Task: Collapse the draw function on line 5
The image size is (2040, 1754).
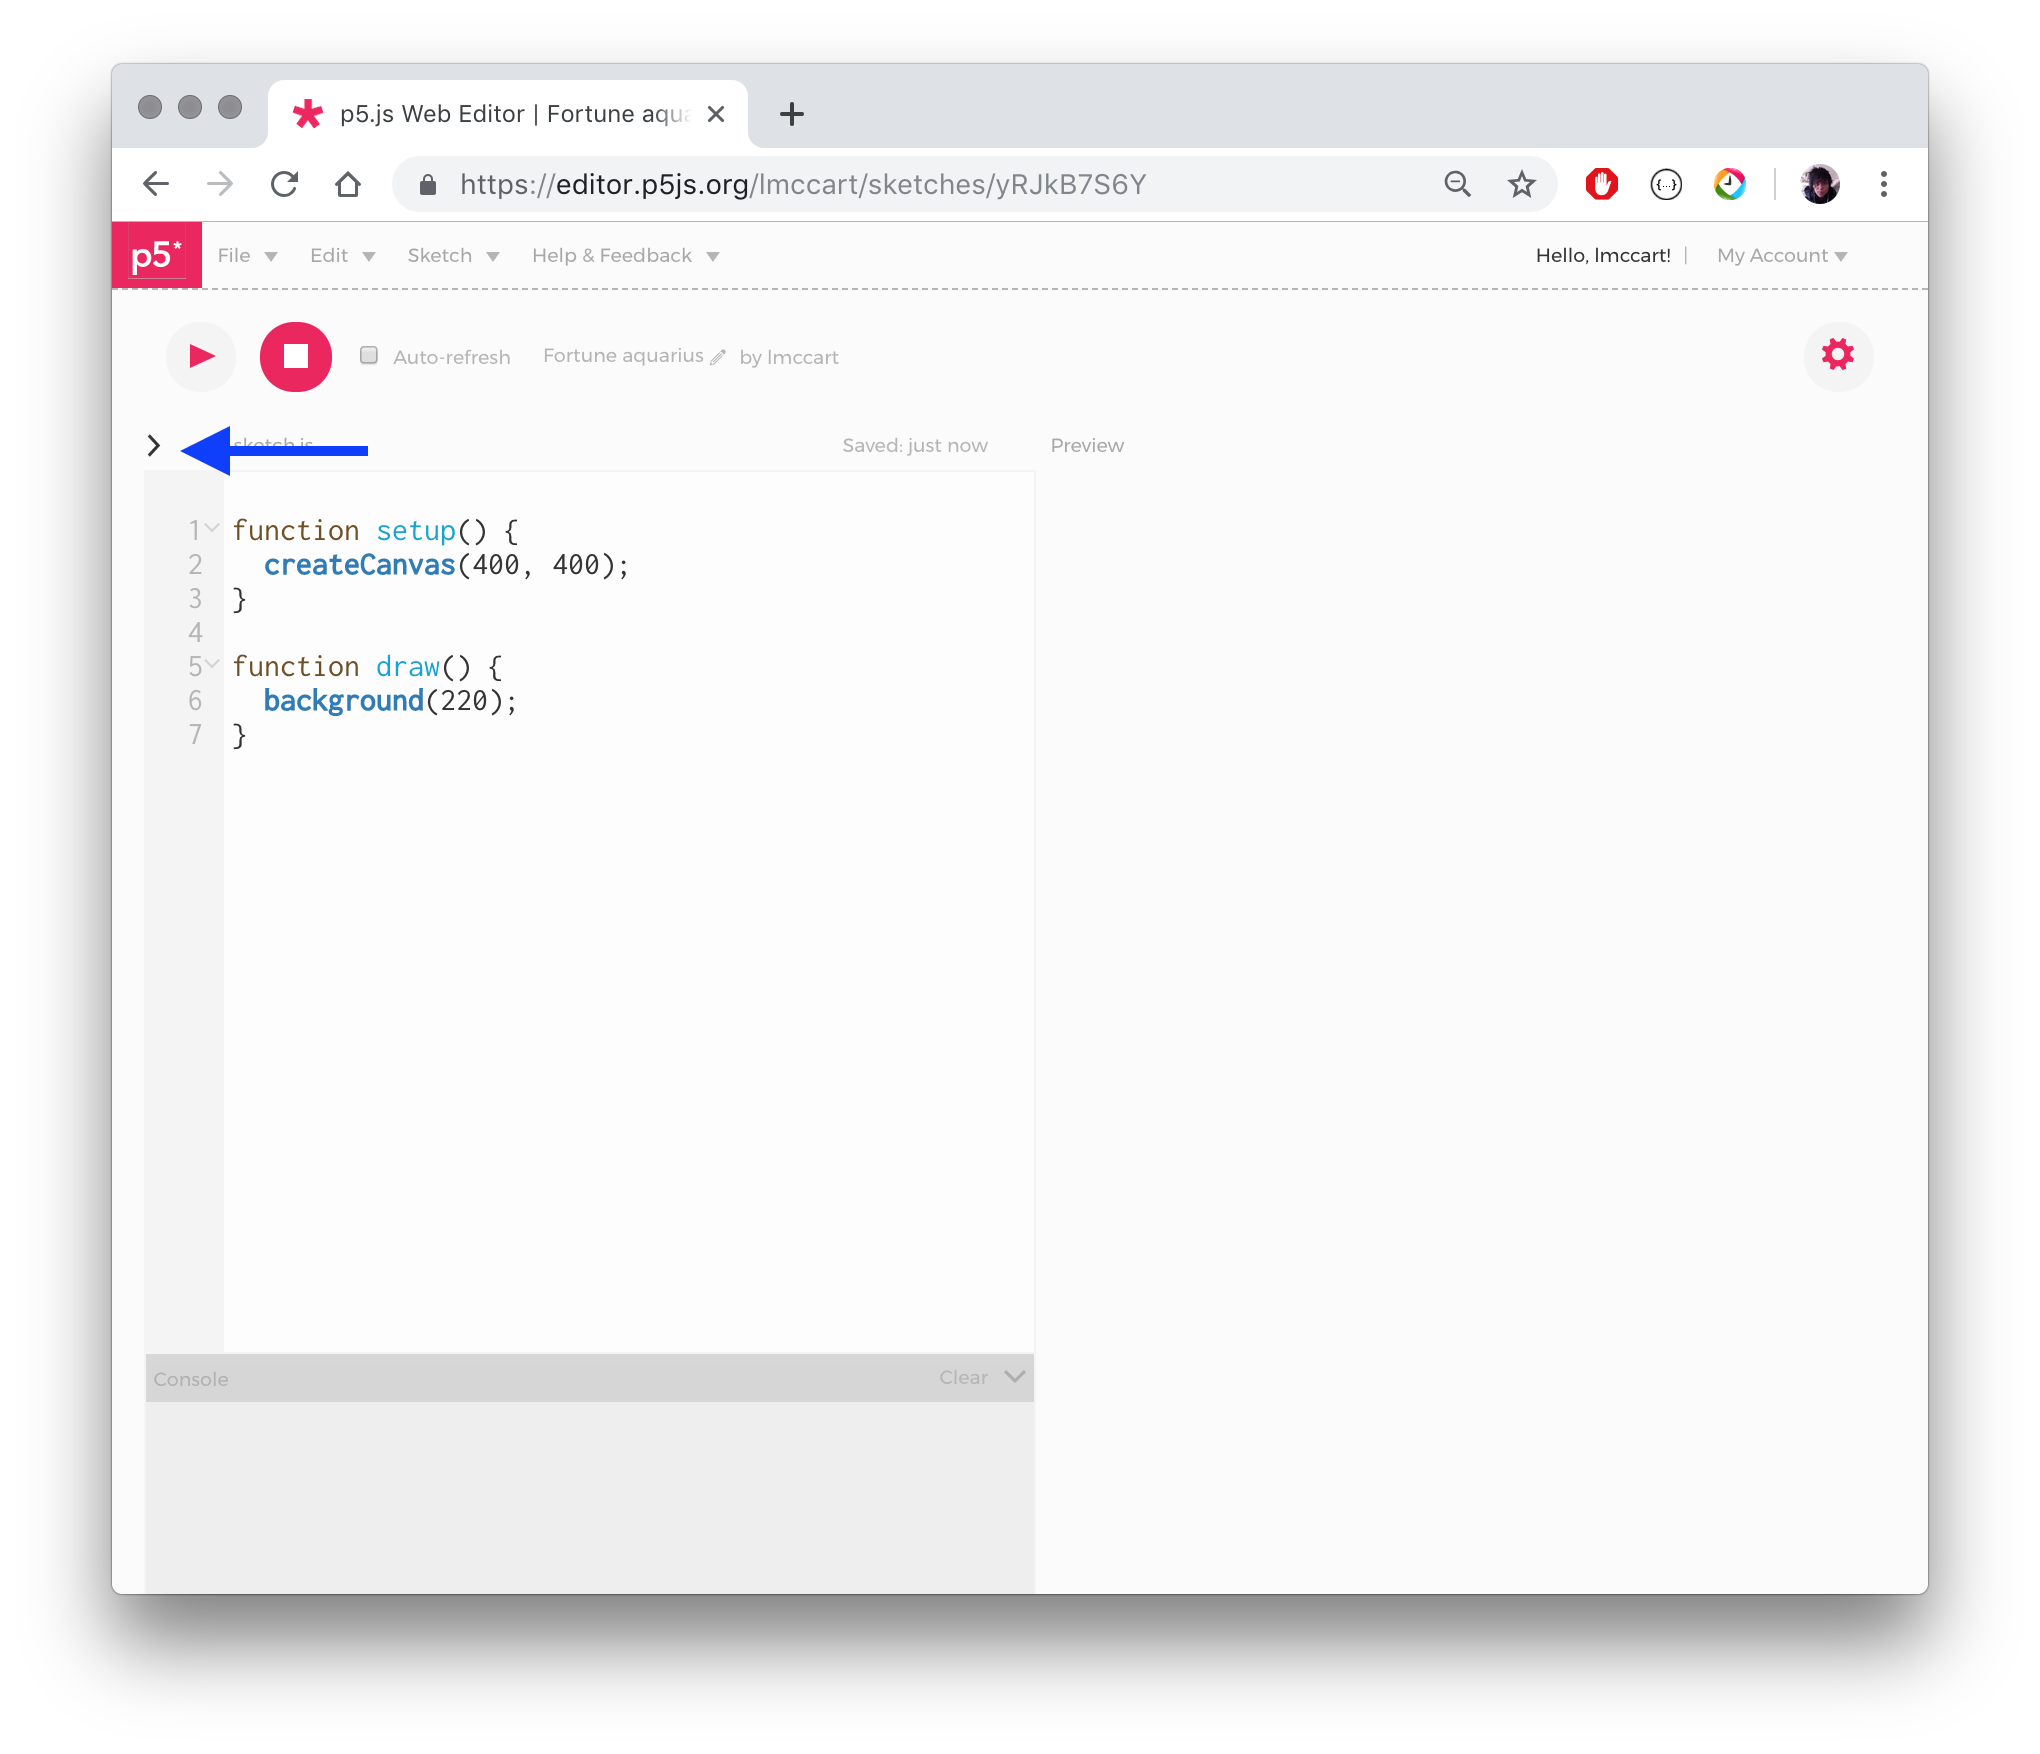Action: pyautogui.click(x=212, y=664)
